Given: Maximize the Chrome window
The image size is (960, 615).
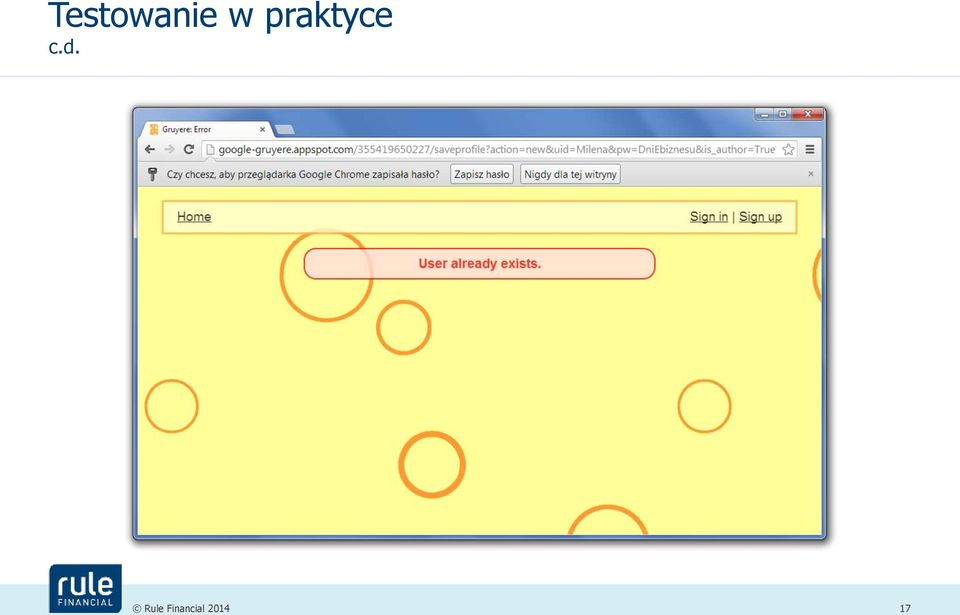Looking at the screenshot, I should 782,115.
